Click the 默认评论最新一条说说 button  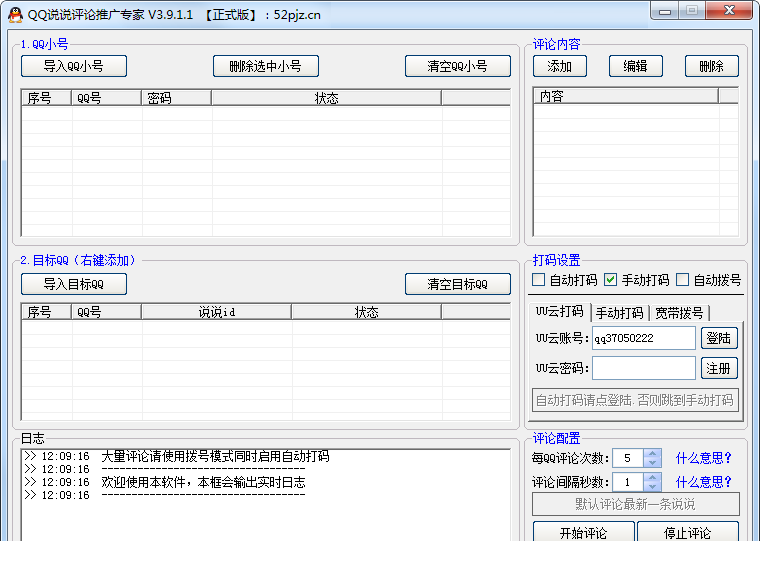635,504
